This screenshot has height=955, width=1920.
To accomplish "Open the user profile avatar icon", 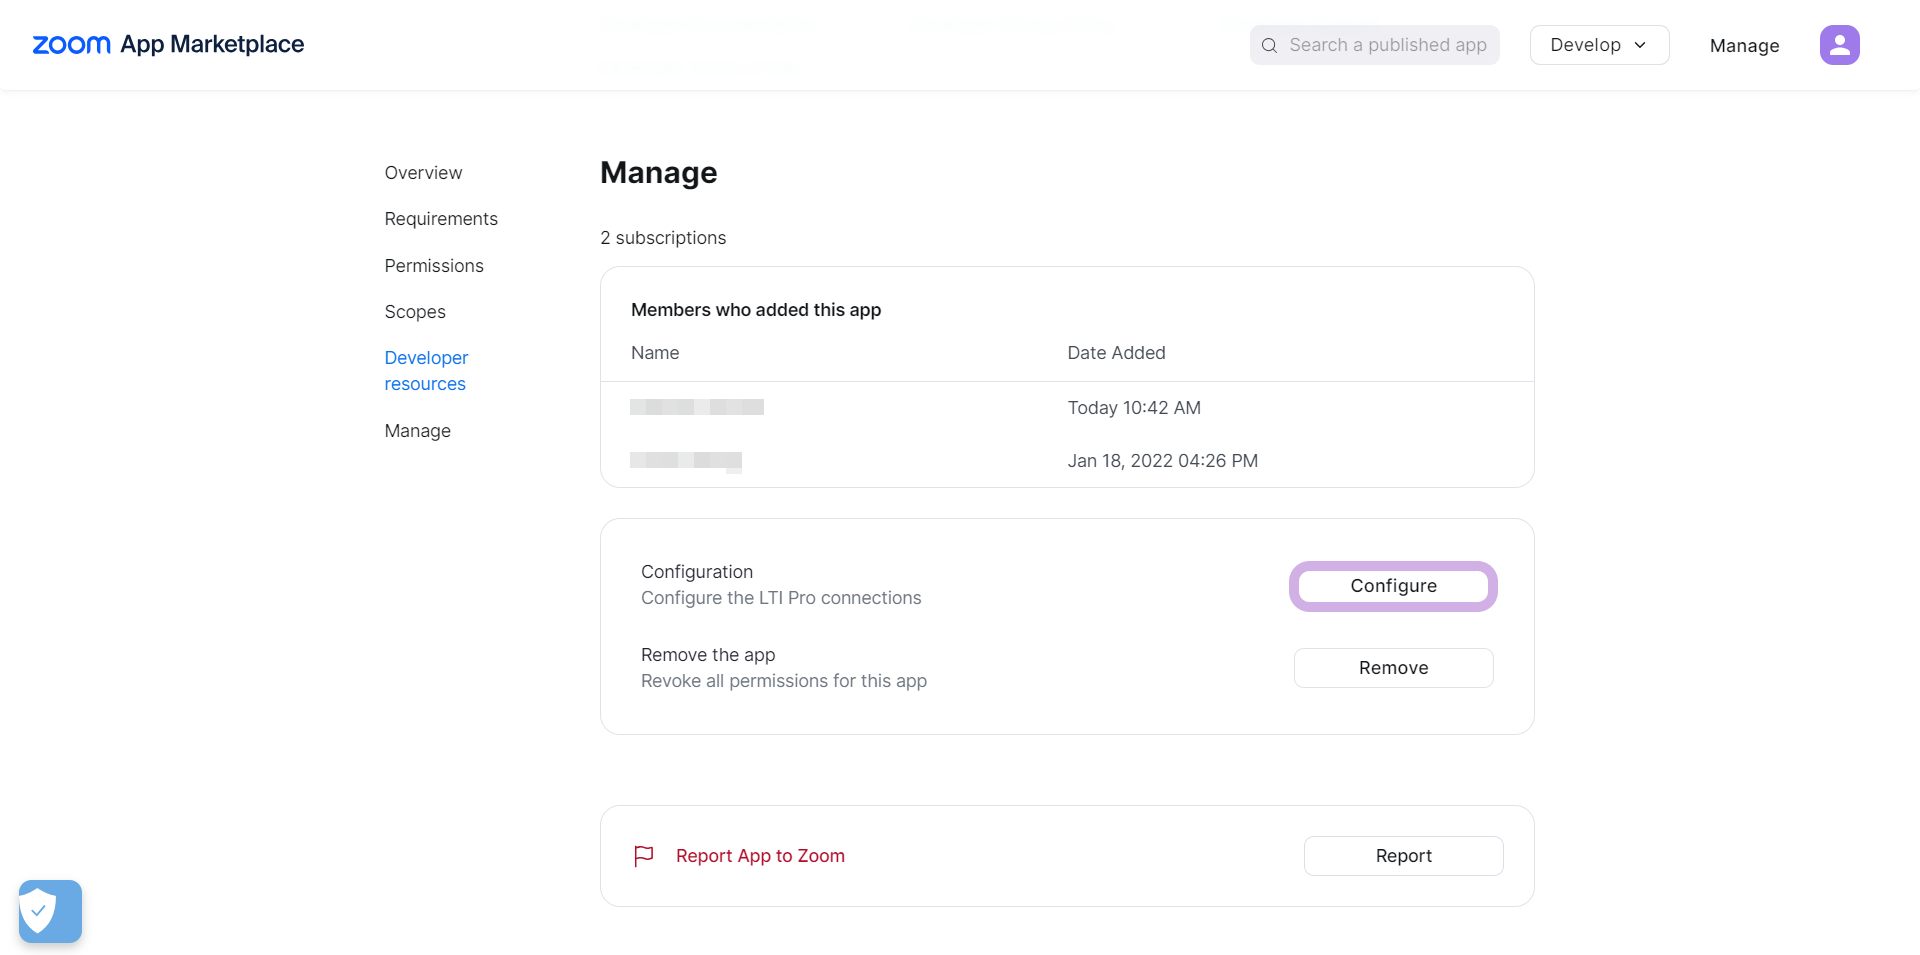I will [x=1839, y=45].
